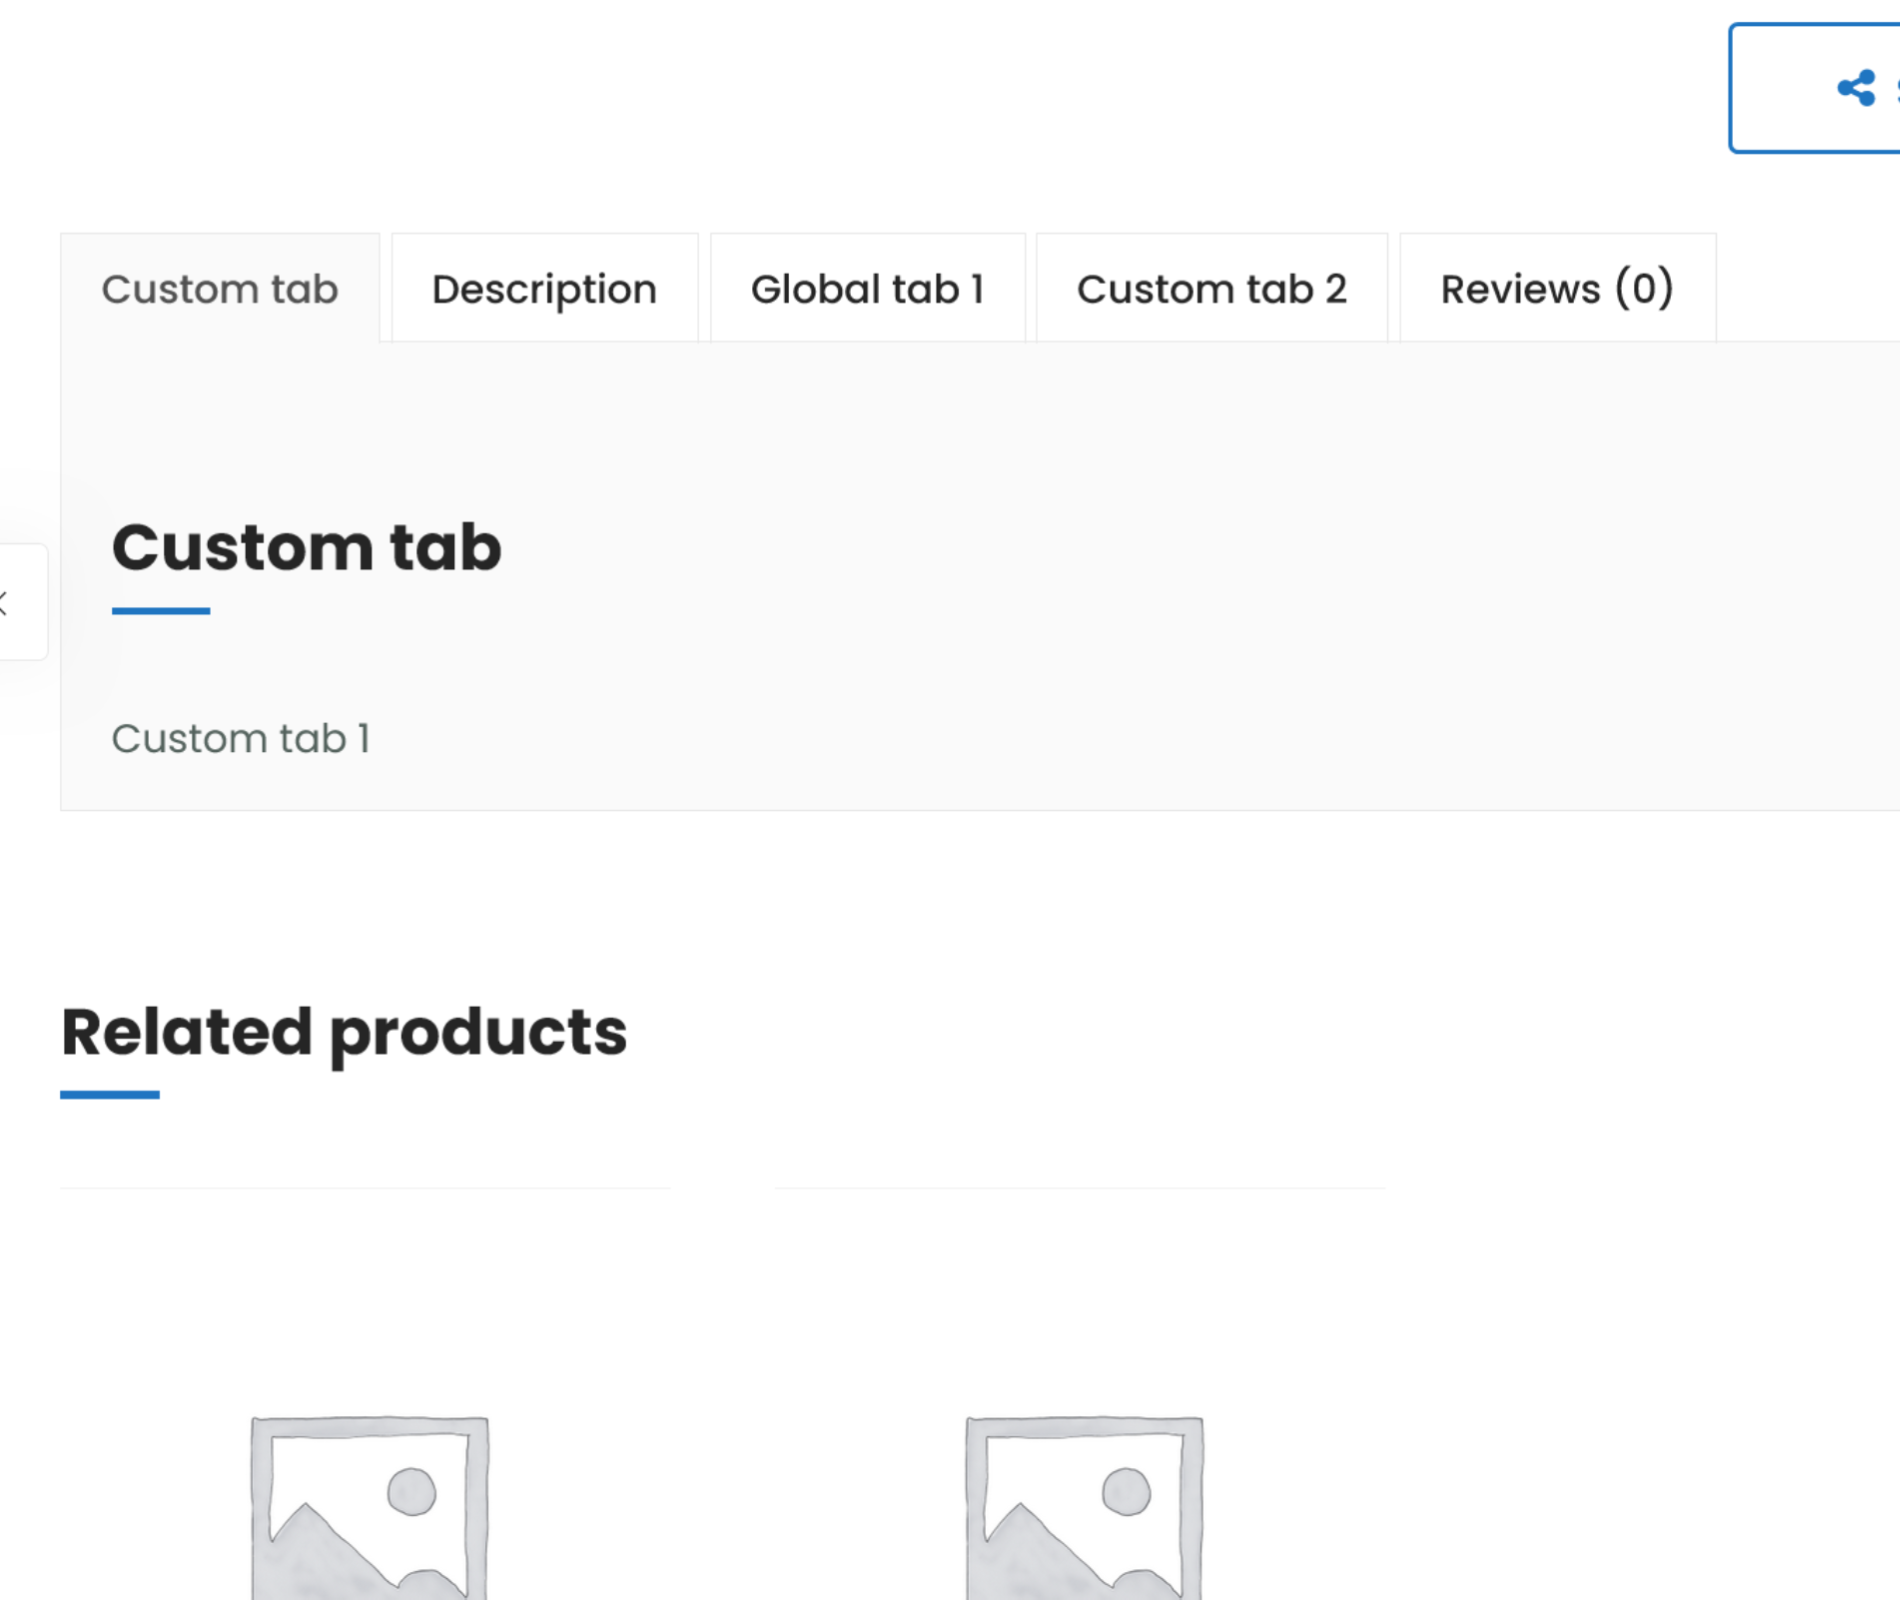This screenshot has height=1600, width=1900.
Task: Select the Custom tab tab
Action: 220,289
